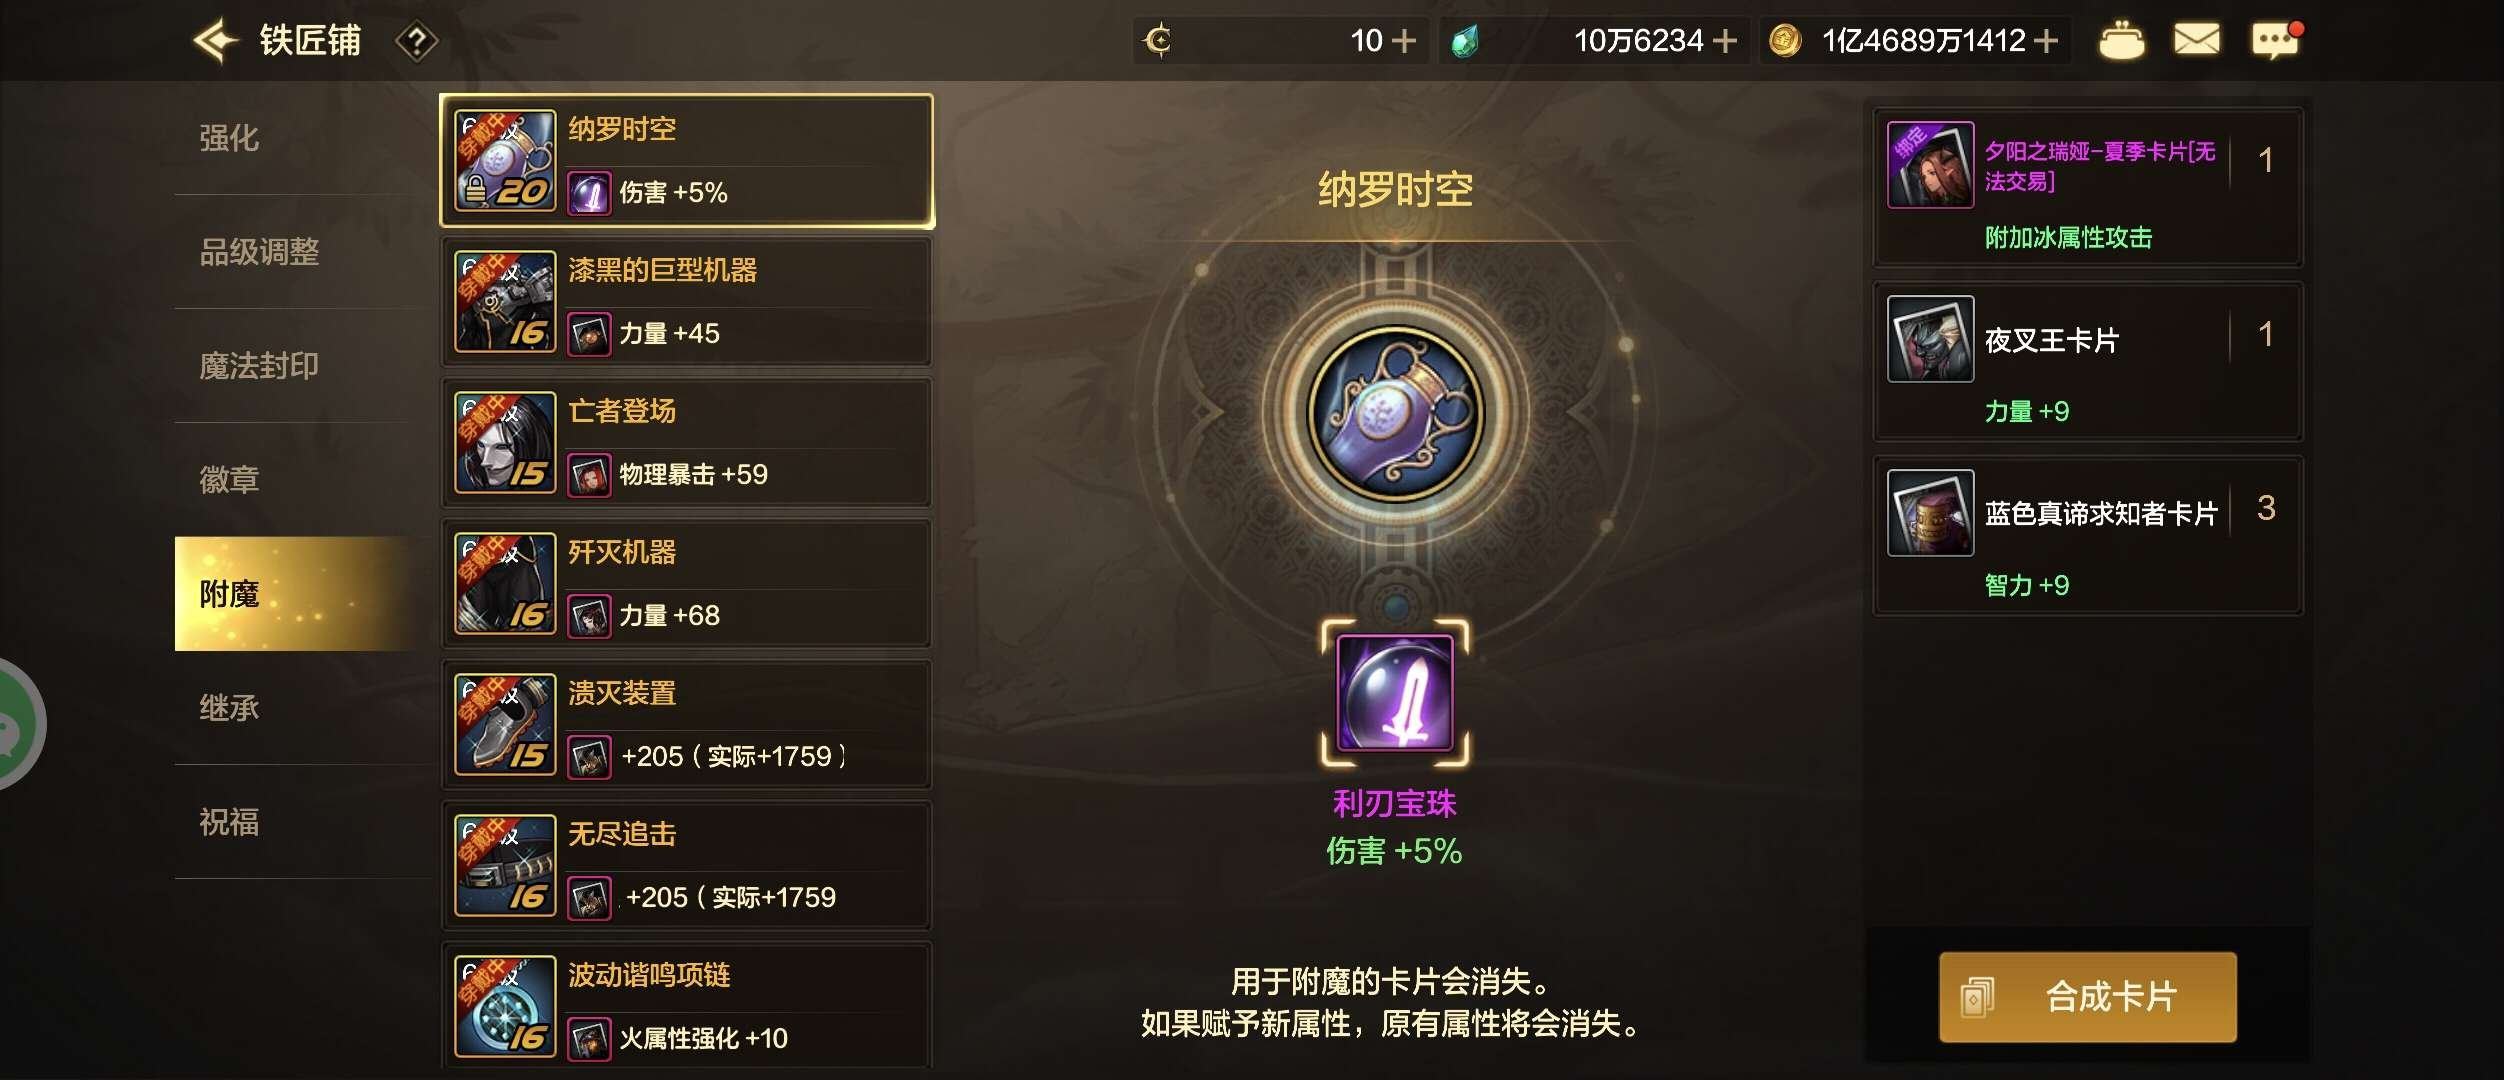Select the 利刃宝珠 orb slot

[x=1395, y=693]
